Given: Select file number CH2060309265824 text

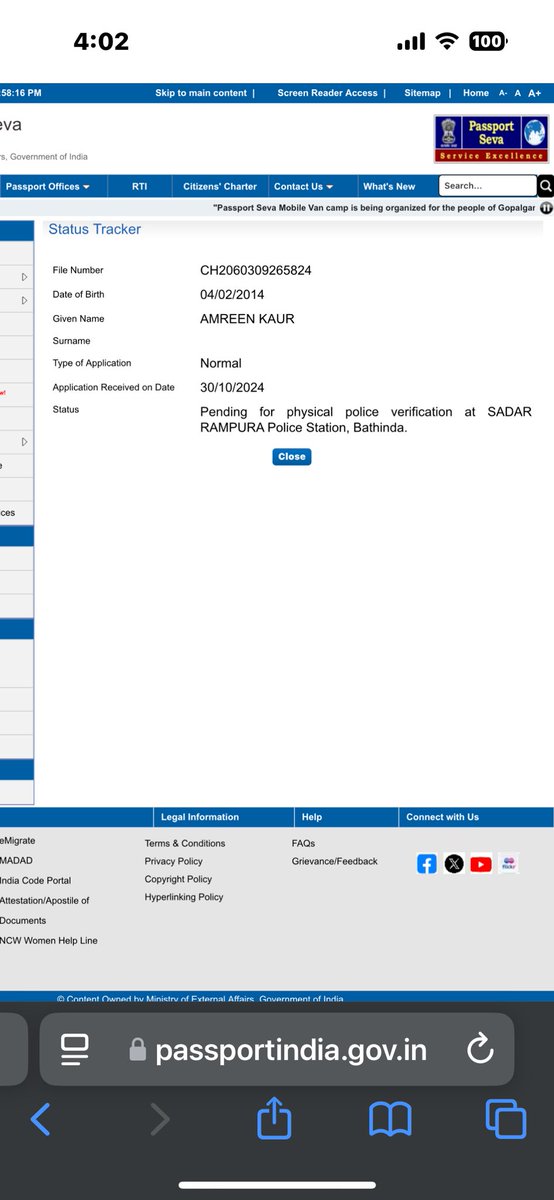Looking at the screenshot, I should (256, 270).
